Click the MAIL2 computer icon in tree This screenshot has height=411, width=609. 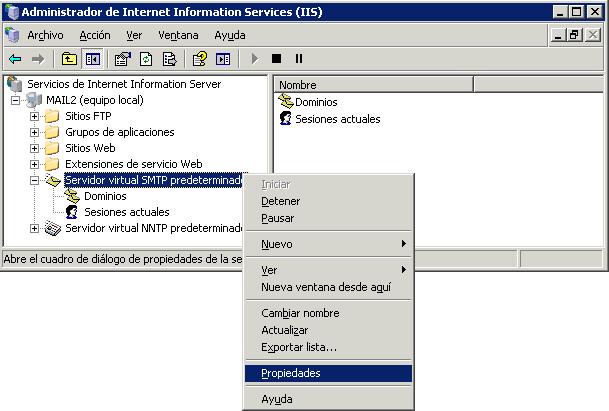(34, 100)
